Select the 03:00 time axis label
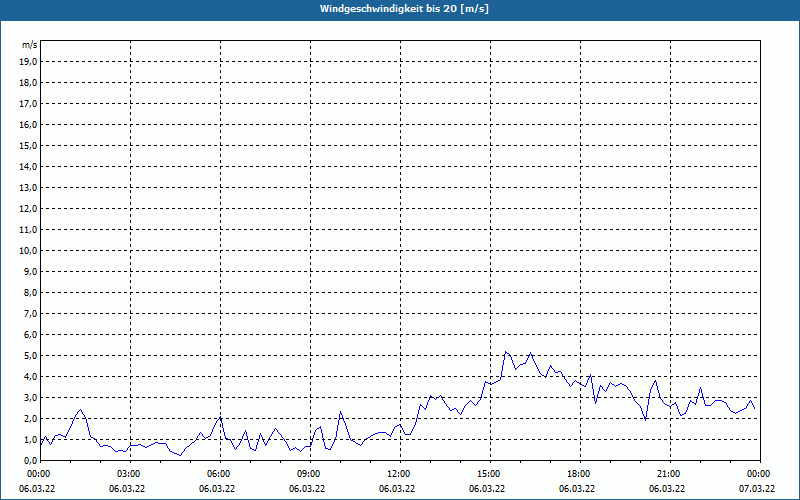 point(130,474)
